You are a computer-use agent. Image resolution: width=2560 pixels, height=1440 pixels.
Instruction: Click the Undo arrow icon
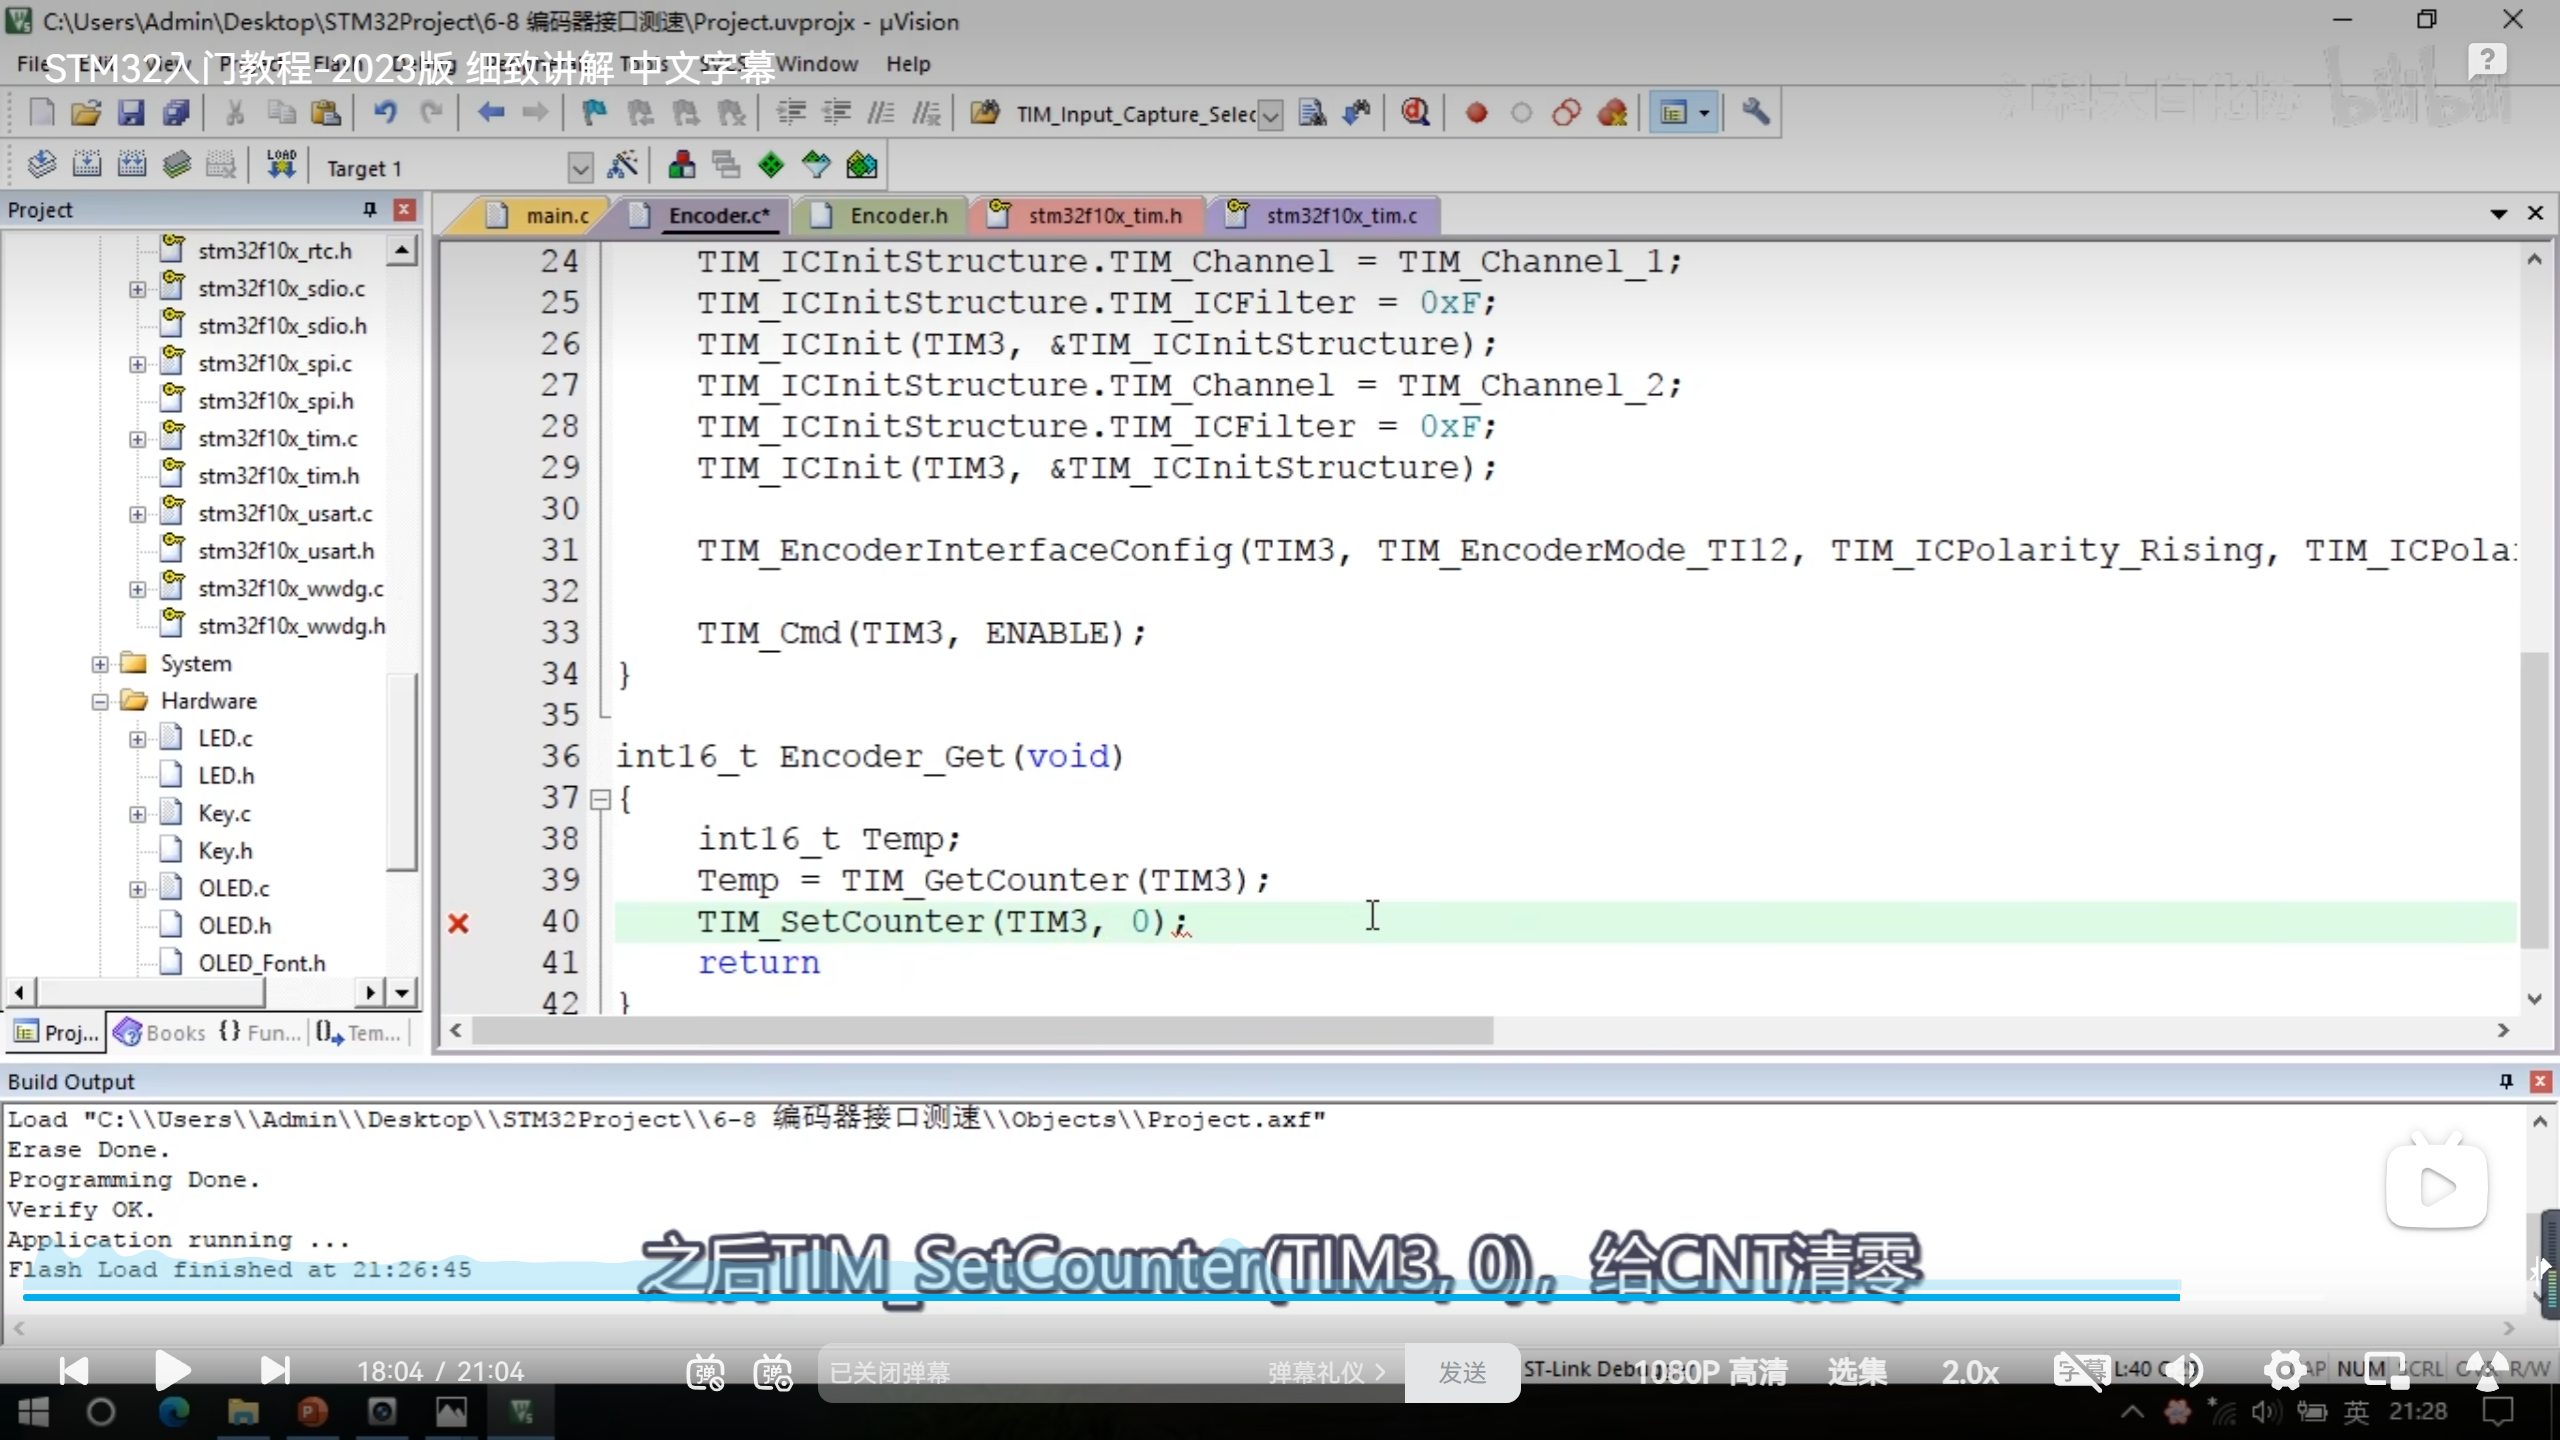(385, 113)
